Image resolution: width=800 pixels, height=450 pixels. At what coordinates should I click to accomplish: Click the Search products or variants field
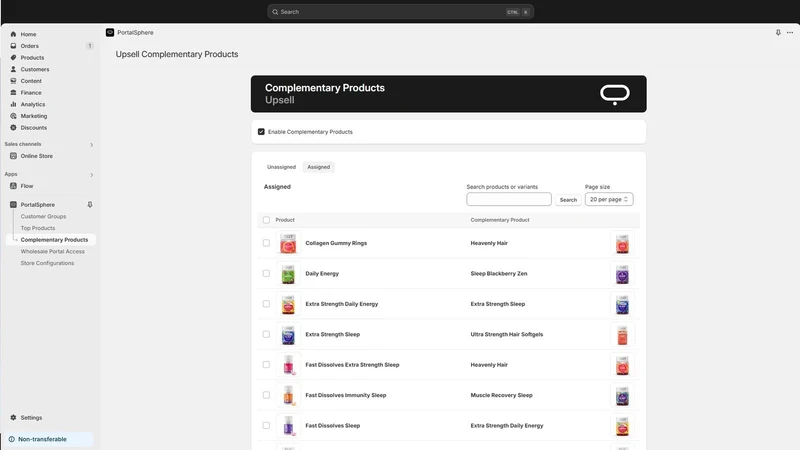click(x=509, y=199)
